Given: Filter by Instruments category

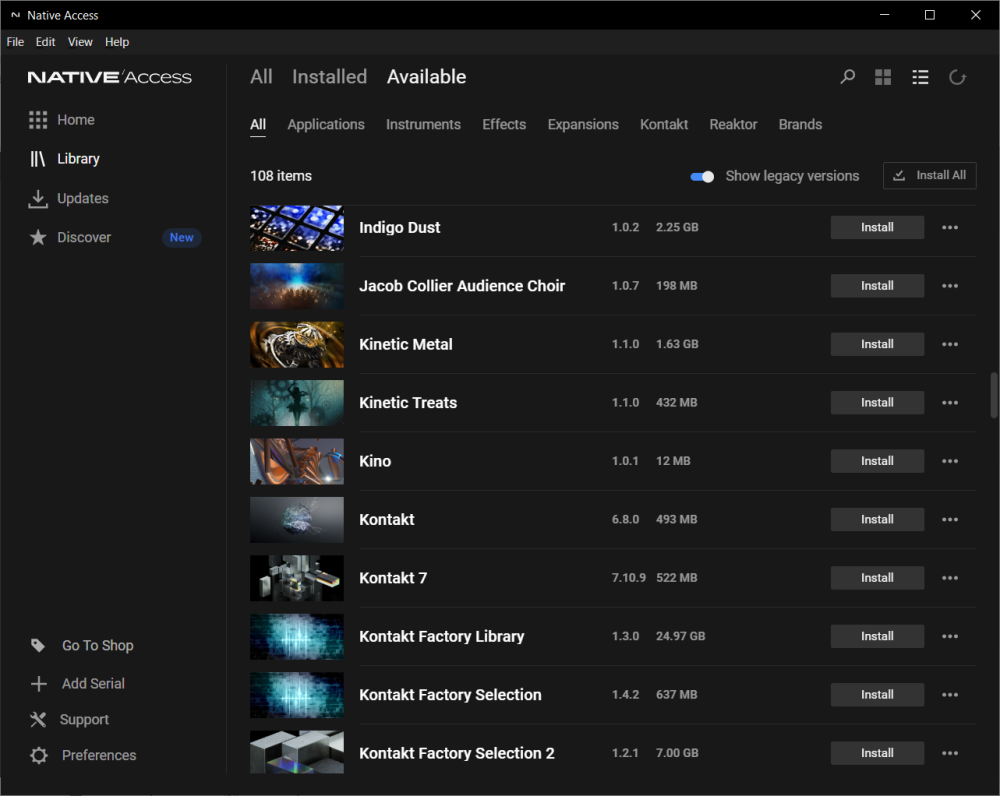Looking at the screenshot, I should pos(423,124).
